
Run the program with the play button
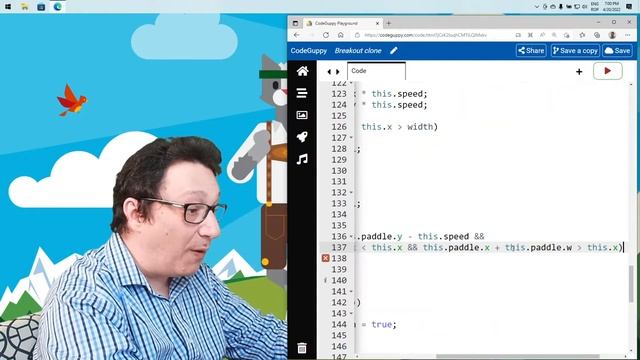click(607, 71)
